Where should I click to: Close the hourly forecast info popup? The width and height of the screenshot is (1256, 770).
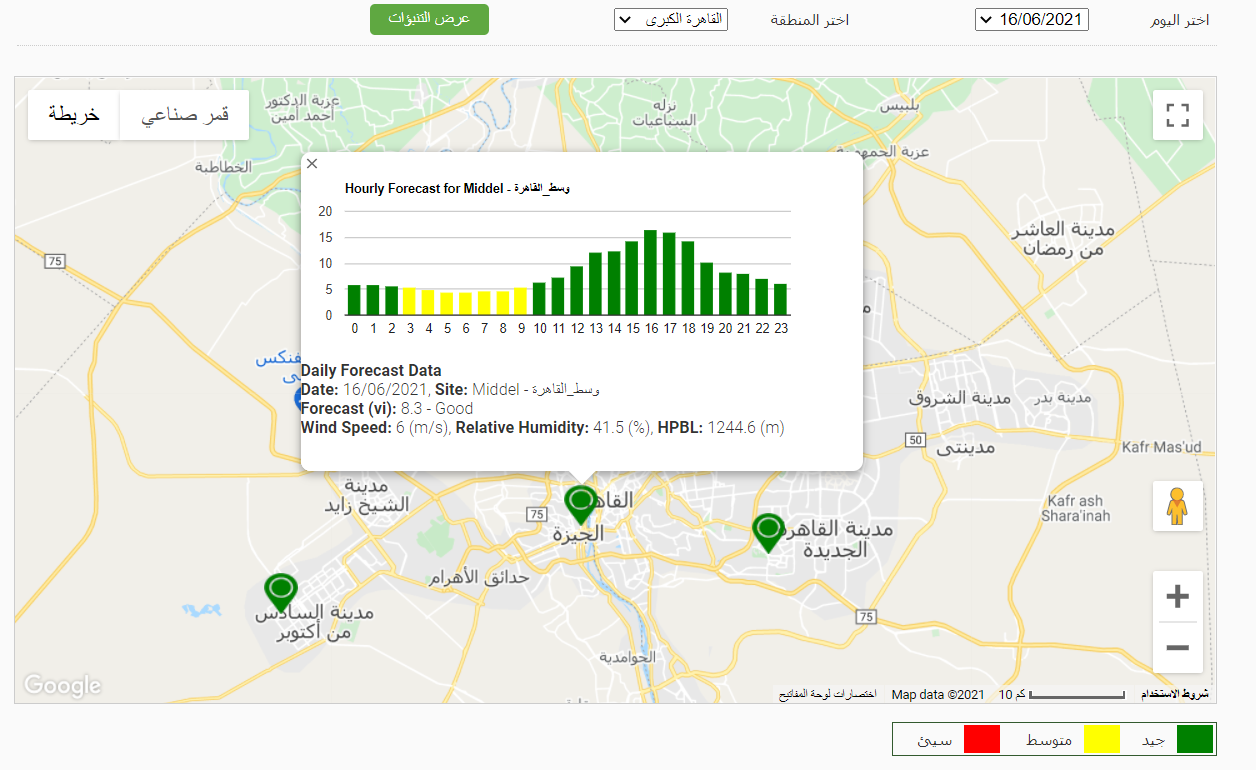pyautogui.click(x=312, y=164)
